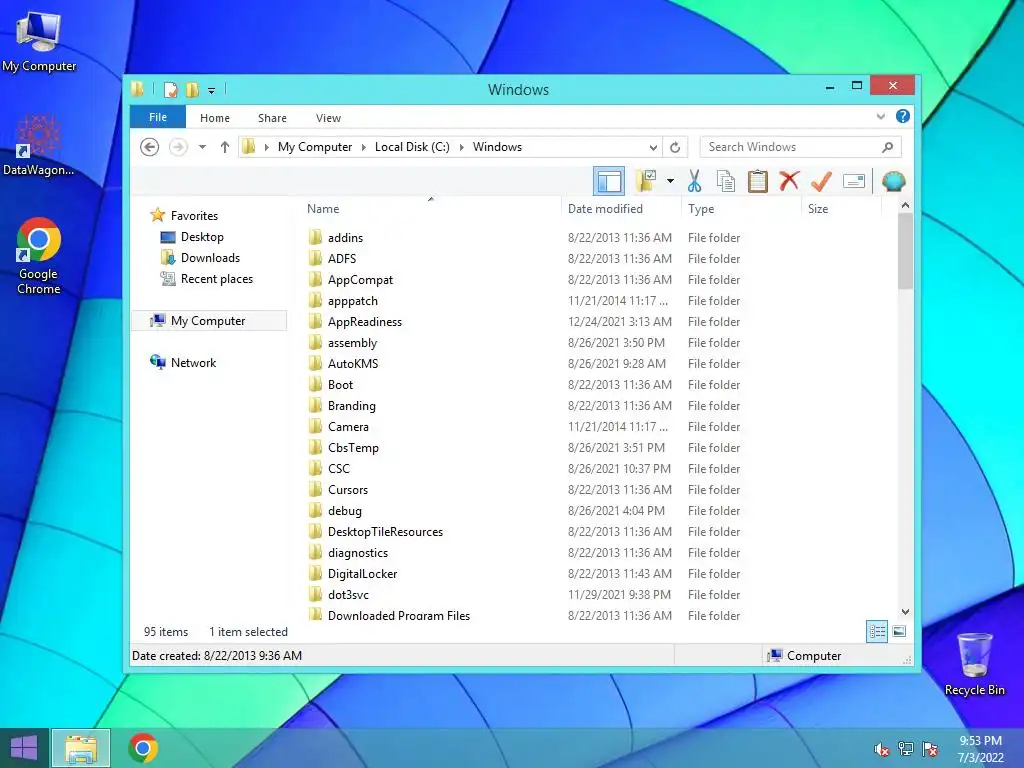
Task: Go up one folder level
Action: pos(225,147)
